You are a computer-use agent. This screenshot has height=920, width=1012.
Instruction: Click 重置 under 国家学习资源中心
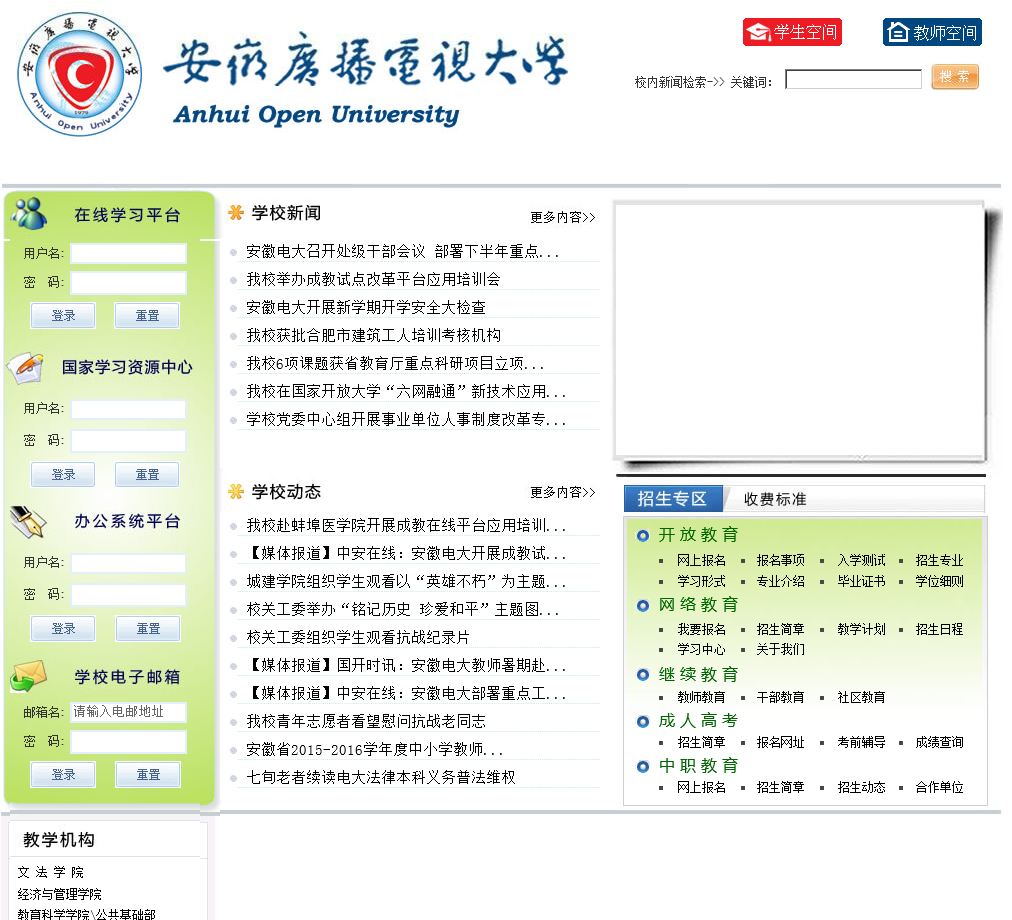click(147, 475)
